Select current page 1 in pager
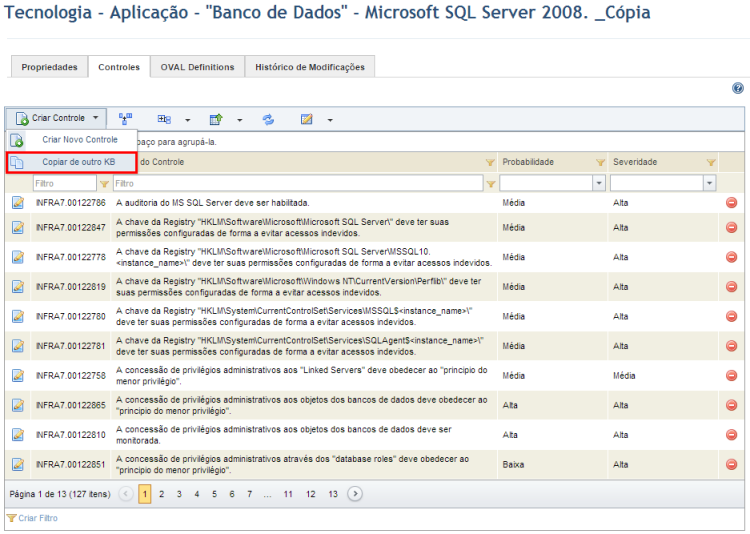Viewport: 750px width, 534px height. 145,494
